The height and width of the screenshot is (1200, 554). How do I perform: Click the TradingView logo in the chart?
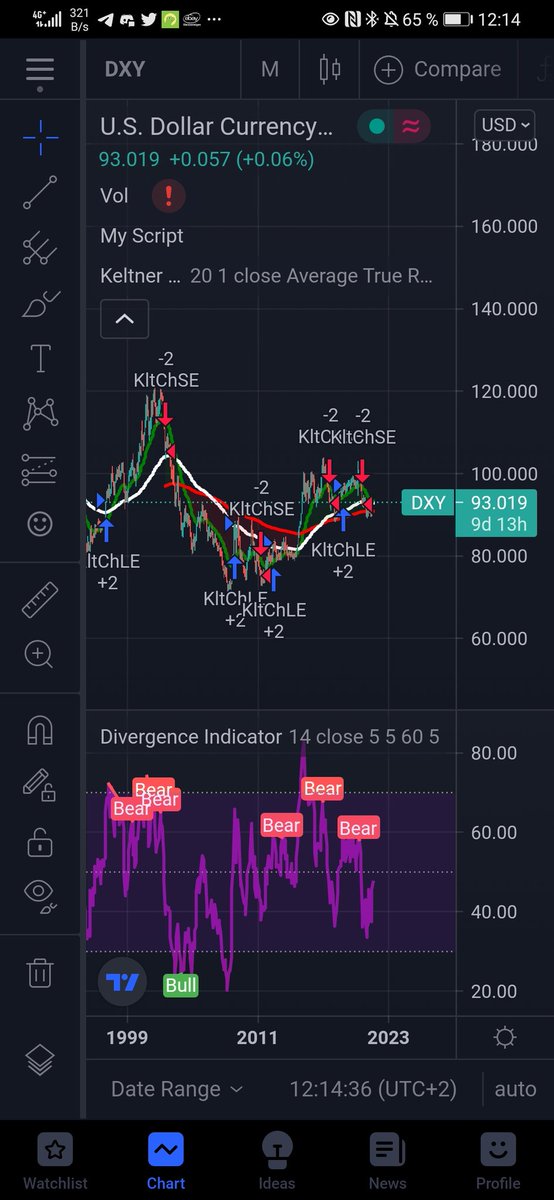tap(123, 983)
